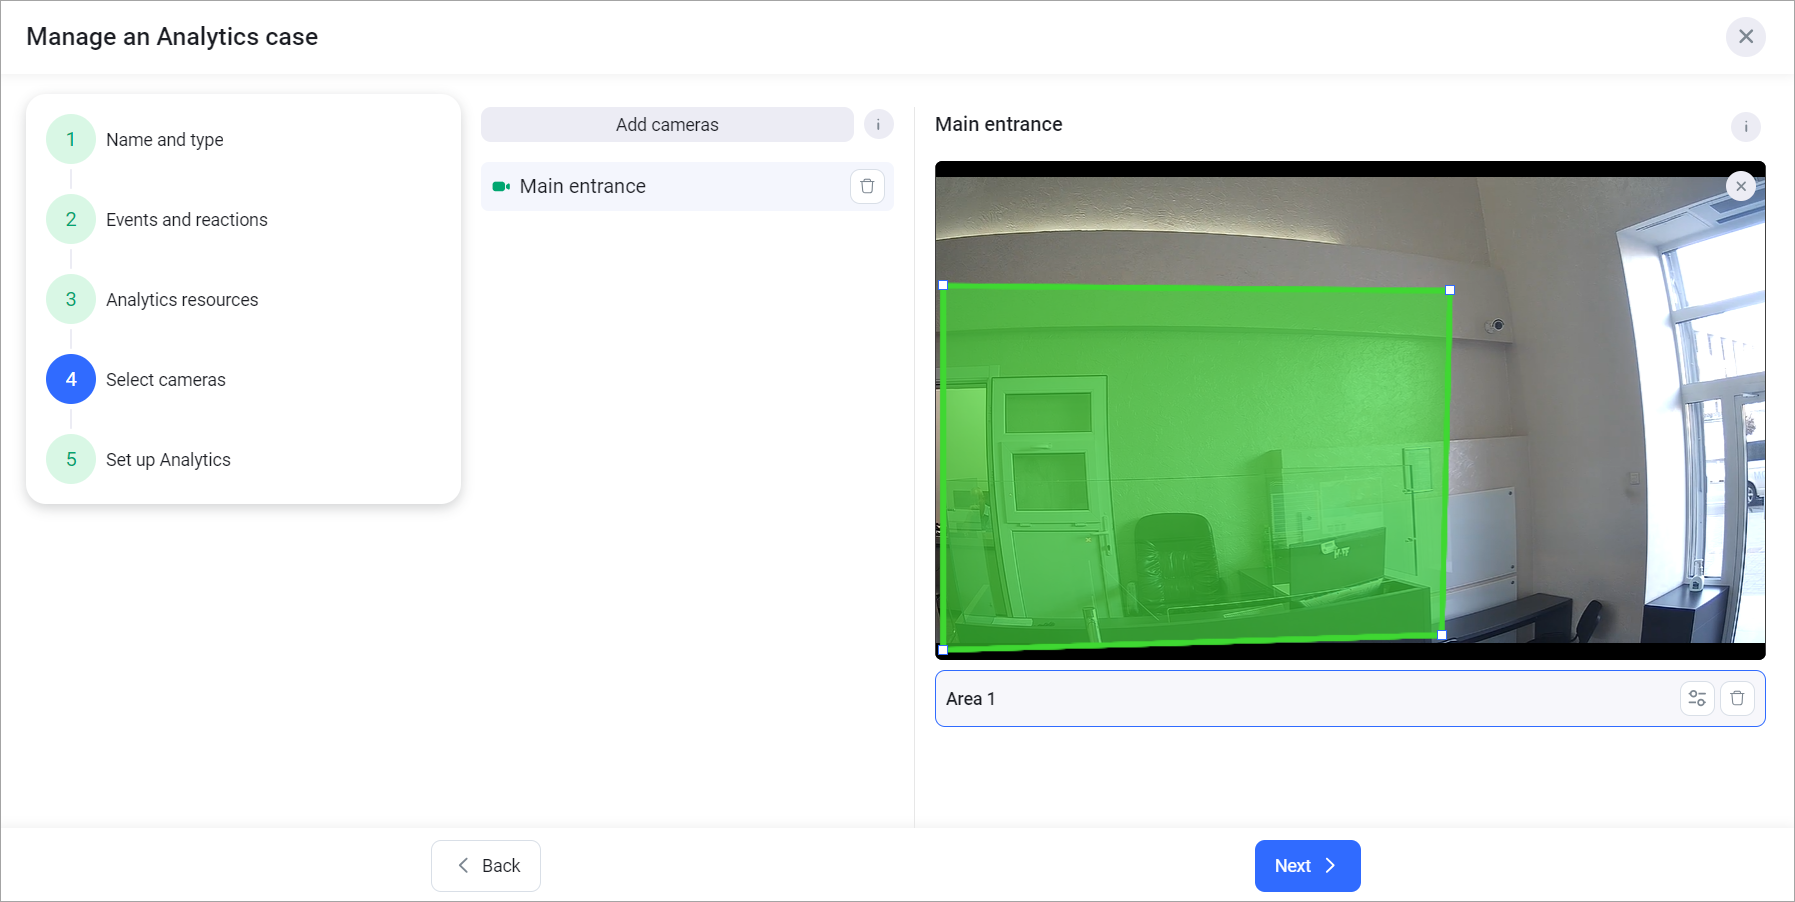Click top-right corner handle of green area
The width and height of the screenshot is (1795, 902).
1450,290
